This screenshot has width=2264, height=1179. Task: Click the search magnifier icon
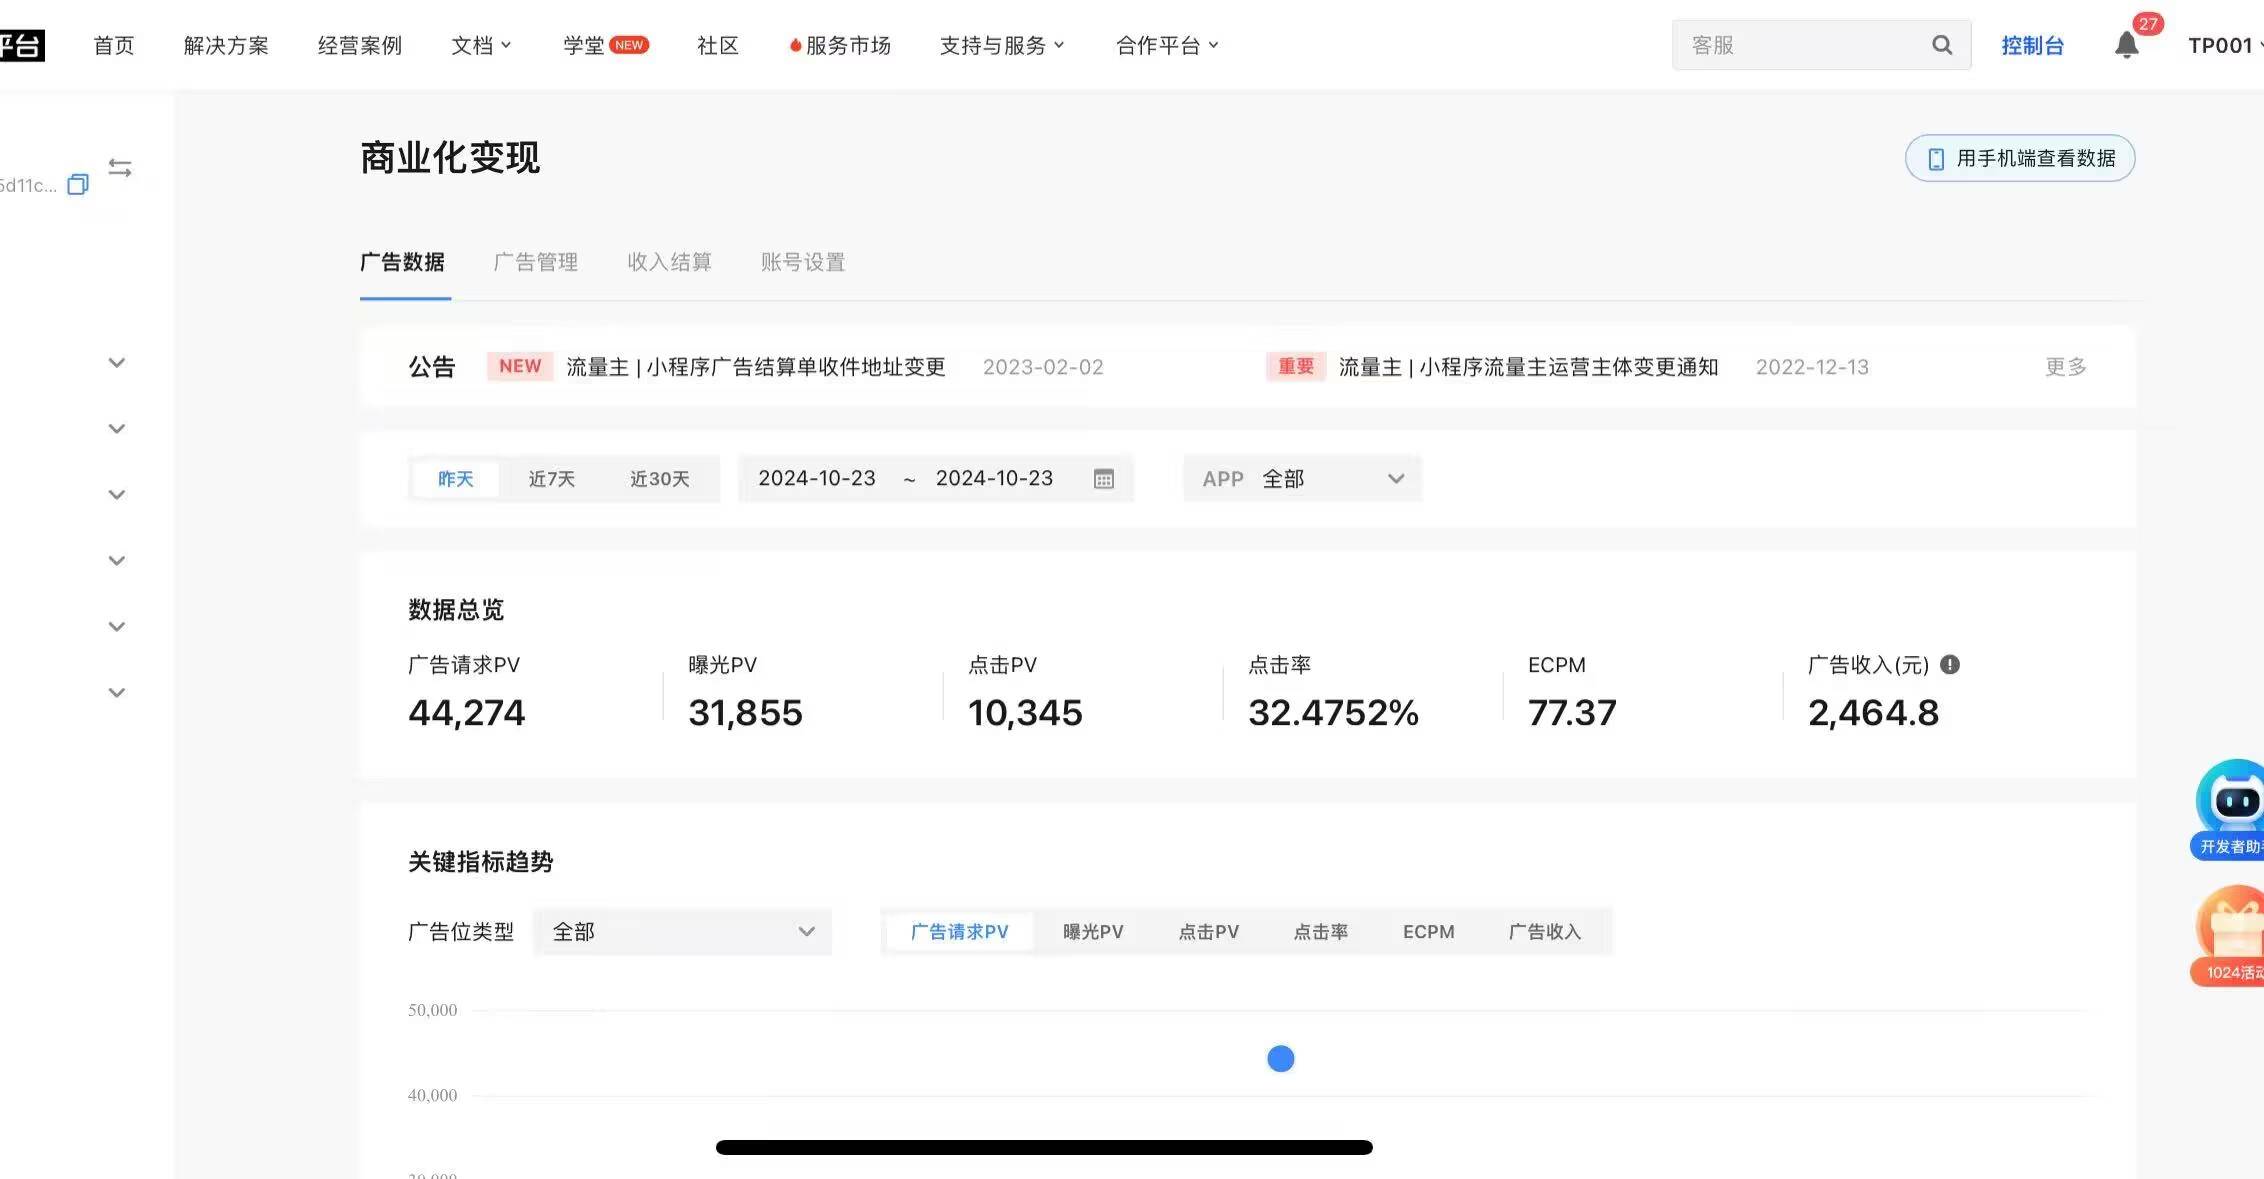(1941, 44)
